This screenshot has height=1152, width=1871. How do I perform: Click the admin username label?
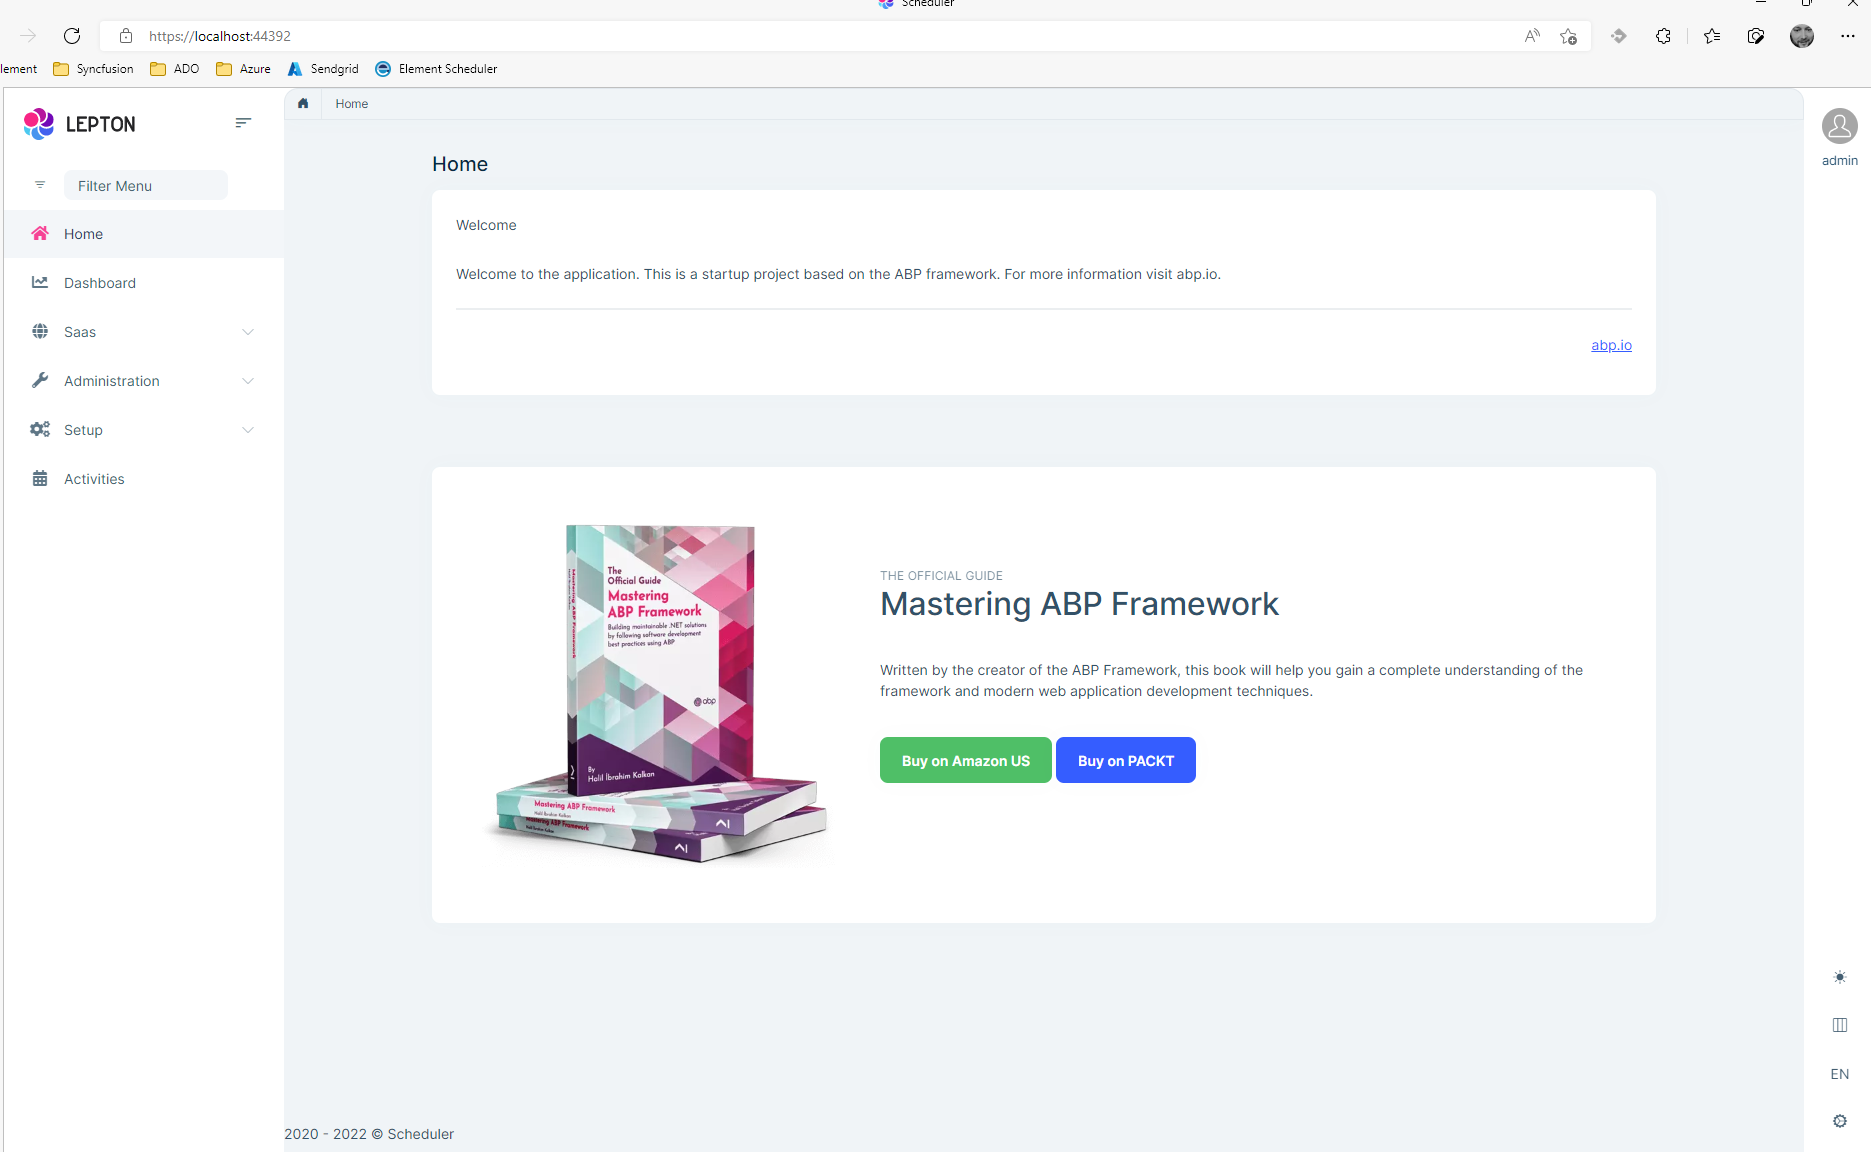(x=1839, y=161)
